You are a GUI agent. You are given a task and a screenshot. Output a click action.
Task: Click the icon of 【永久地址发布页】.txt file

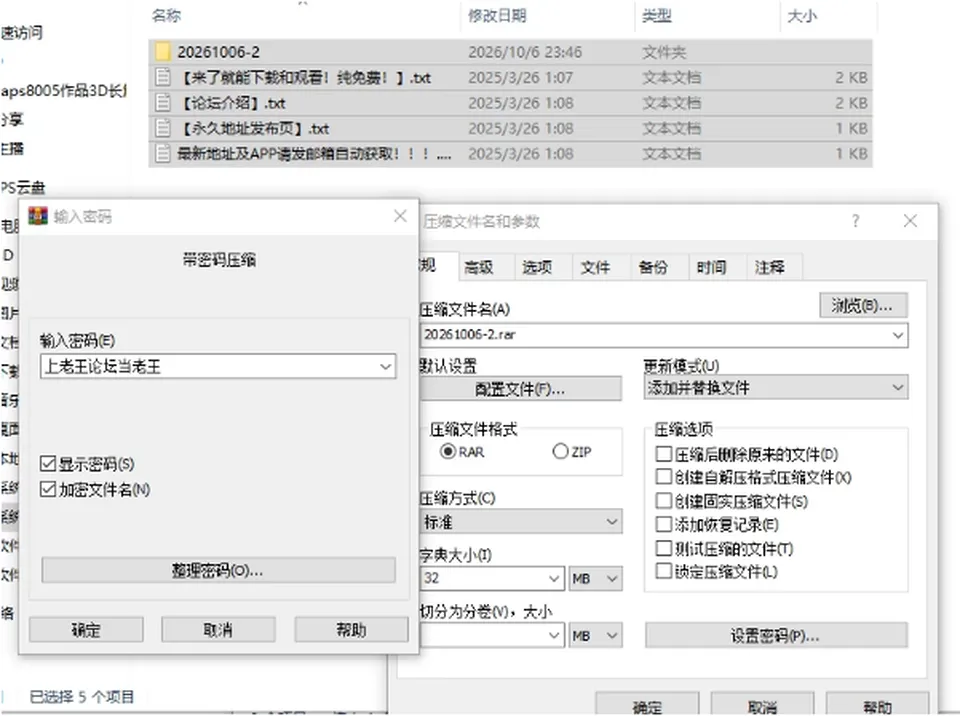tap(162, 128)
